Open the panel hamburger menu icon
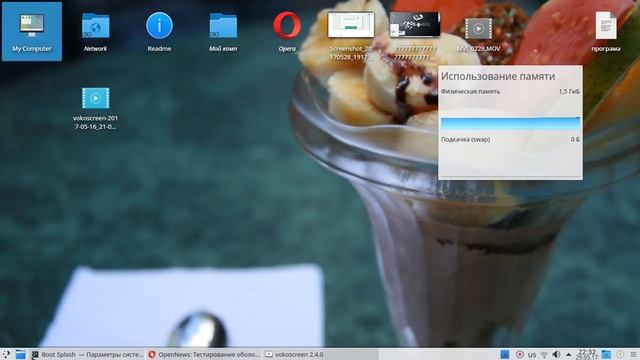 point(633,354)
